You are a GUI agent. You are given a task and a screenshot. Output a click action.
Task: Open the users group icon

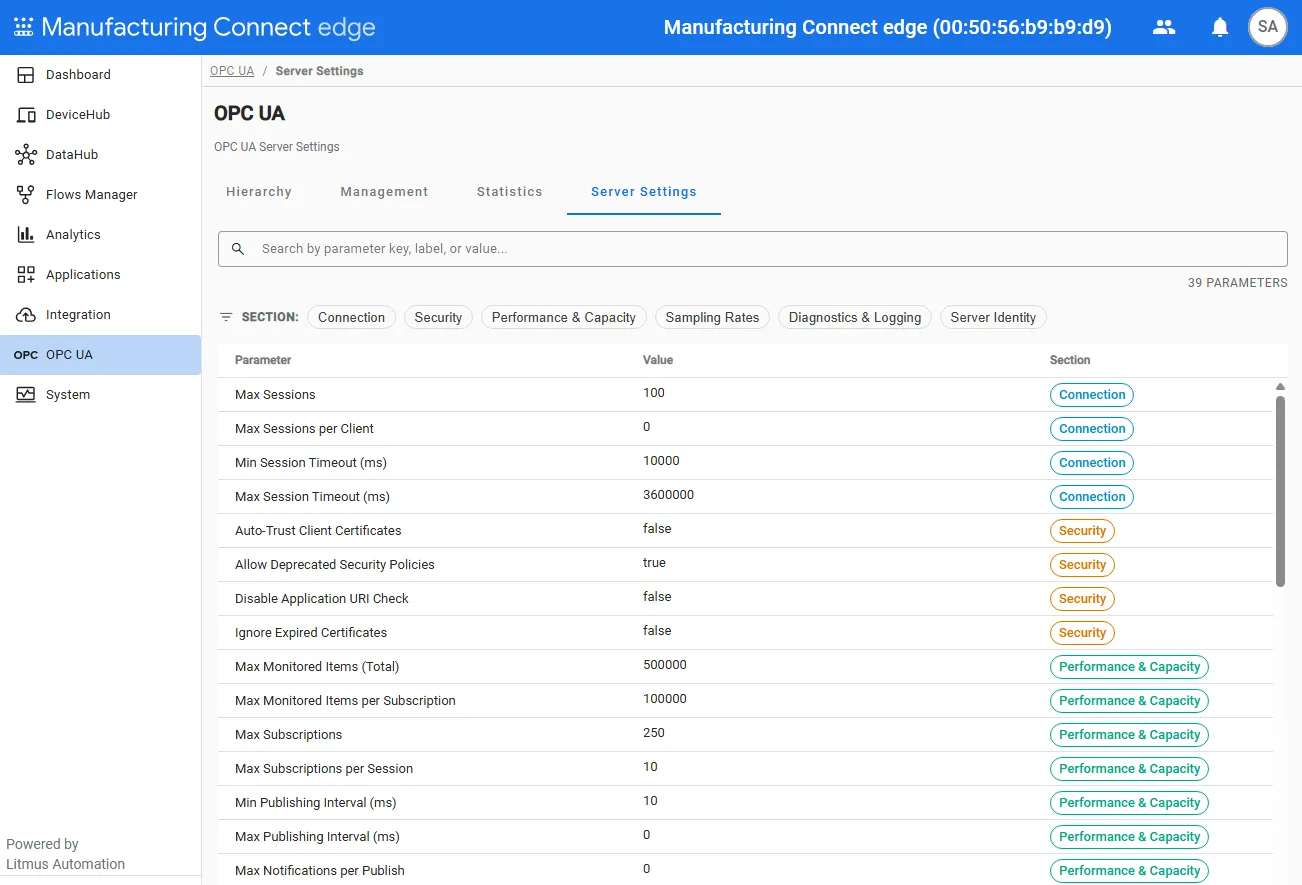[x=1164, y=27]
